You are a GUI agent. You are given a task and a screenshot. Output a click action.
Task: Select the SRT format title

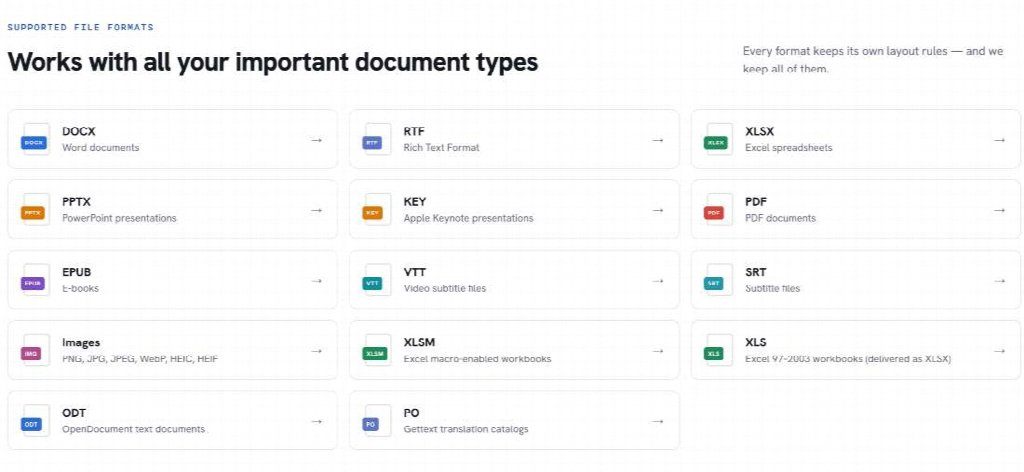pyautogui.click(x=756, y=272)
